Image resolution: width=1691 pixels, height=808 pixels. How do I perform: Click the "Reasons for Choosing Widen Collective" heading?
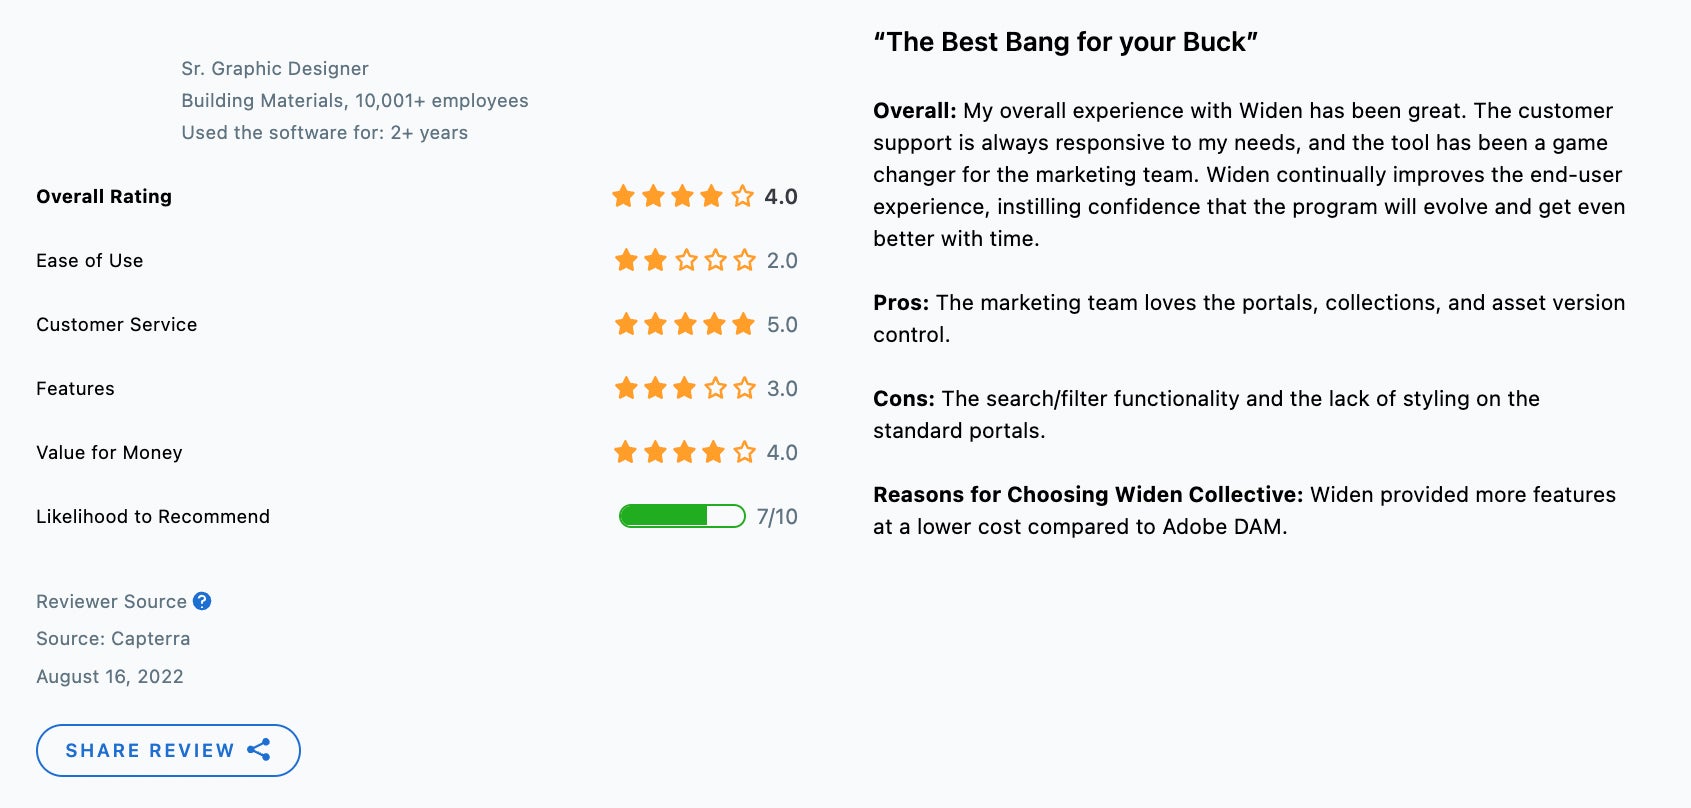click(x=1087, y=494)
